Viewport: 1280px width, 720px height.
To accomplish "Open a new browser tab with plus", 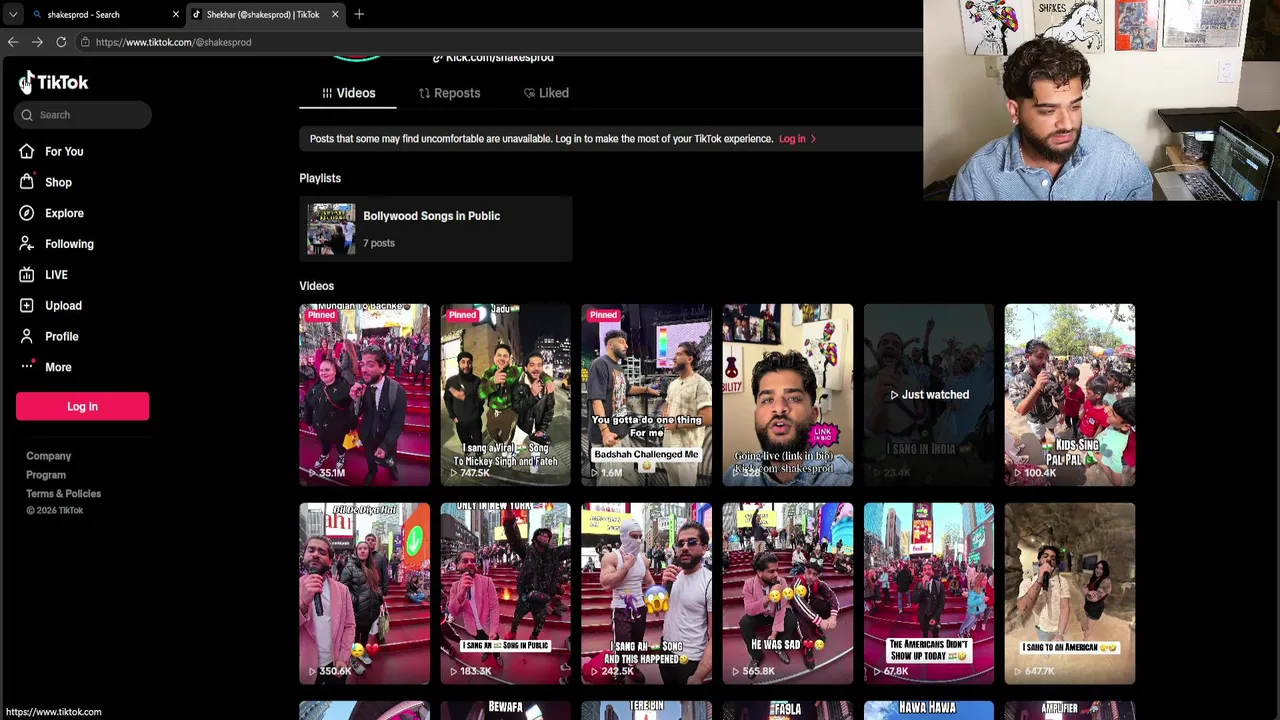I will [x=359, y=14].
